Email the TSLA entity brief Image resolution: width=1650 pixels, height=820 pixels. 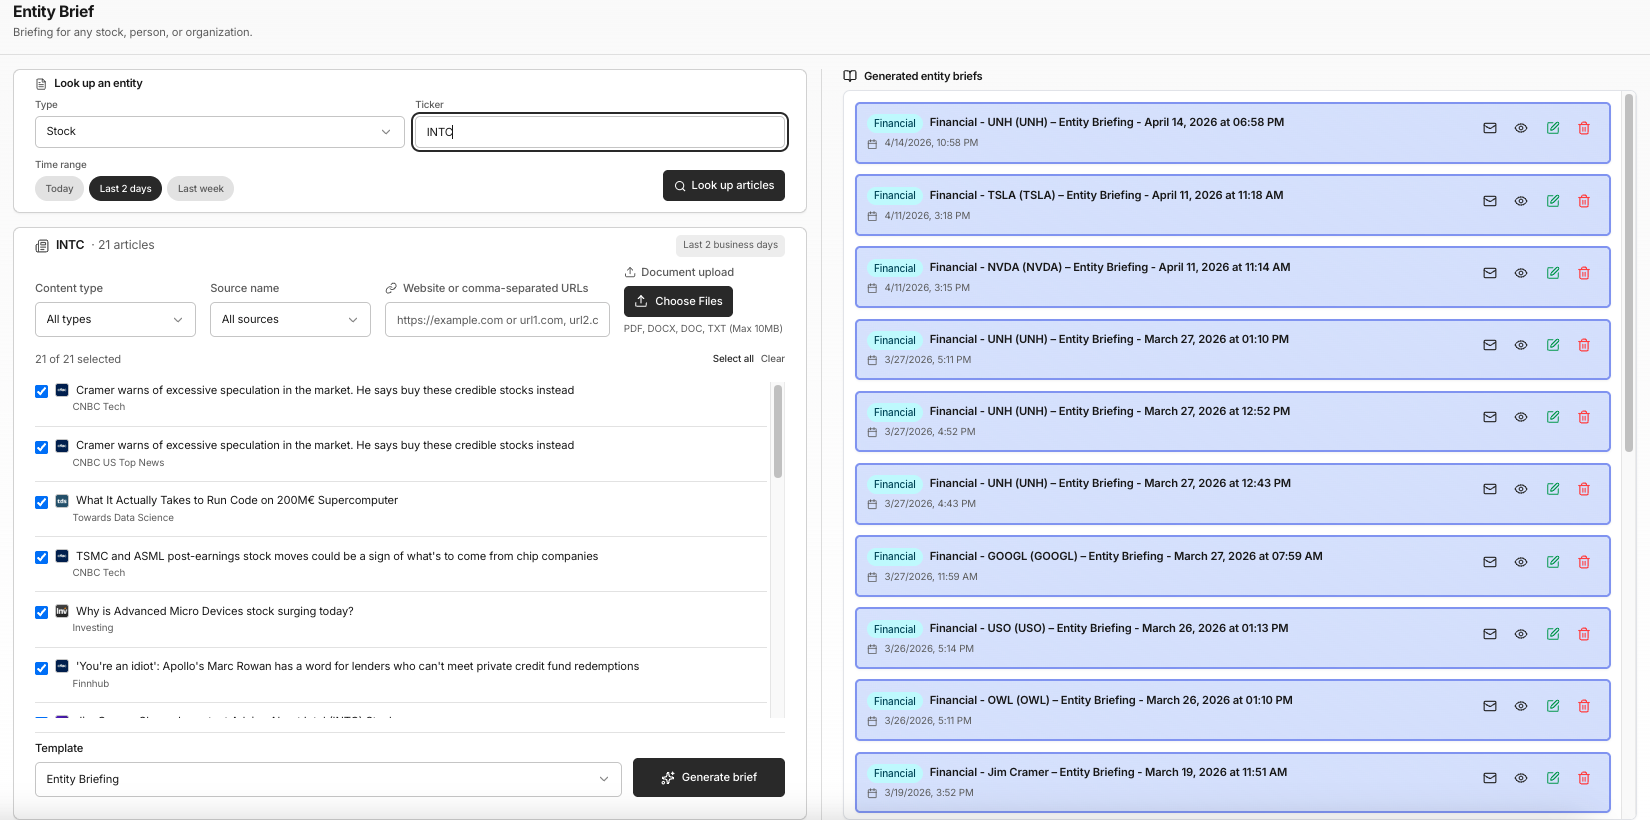point(1490,201)
